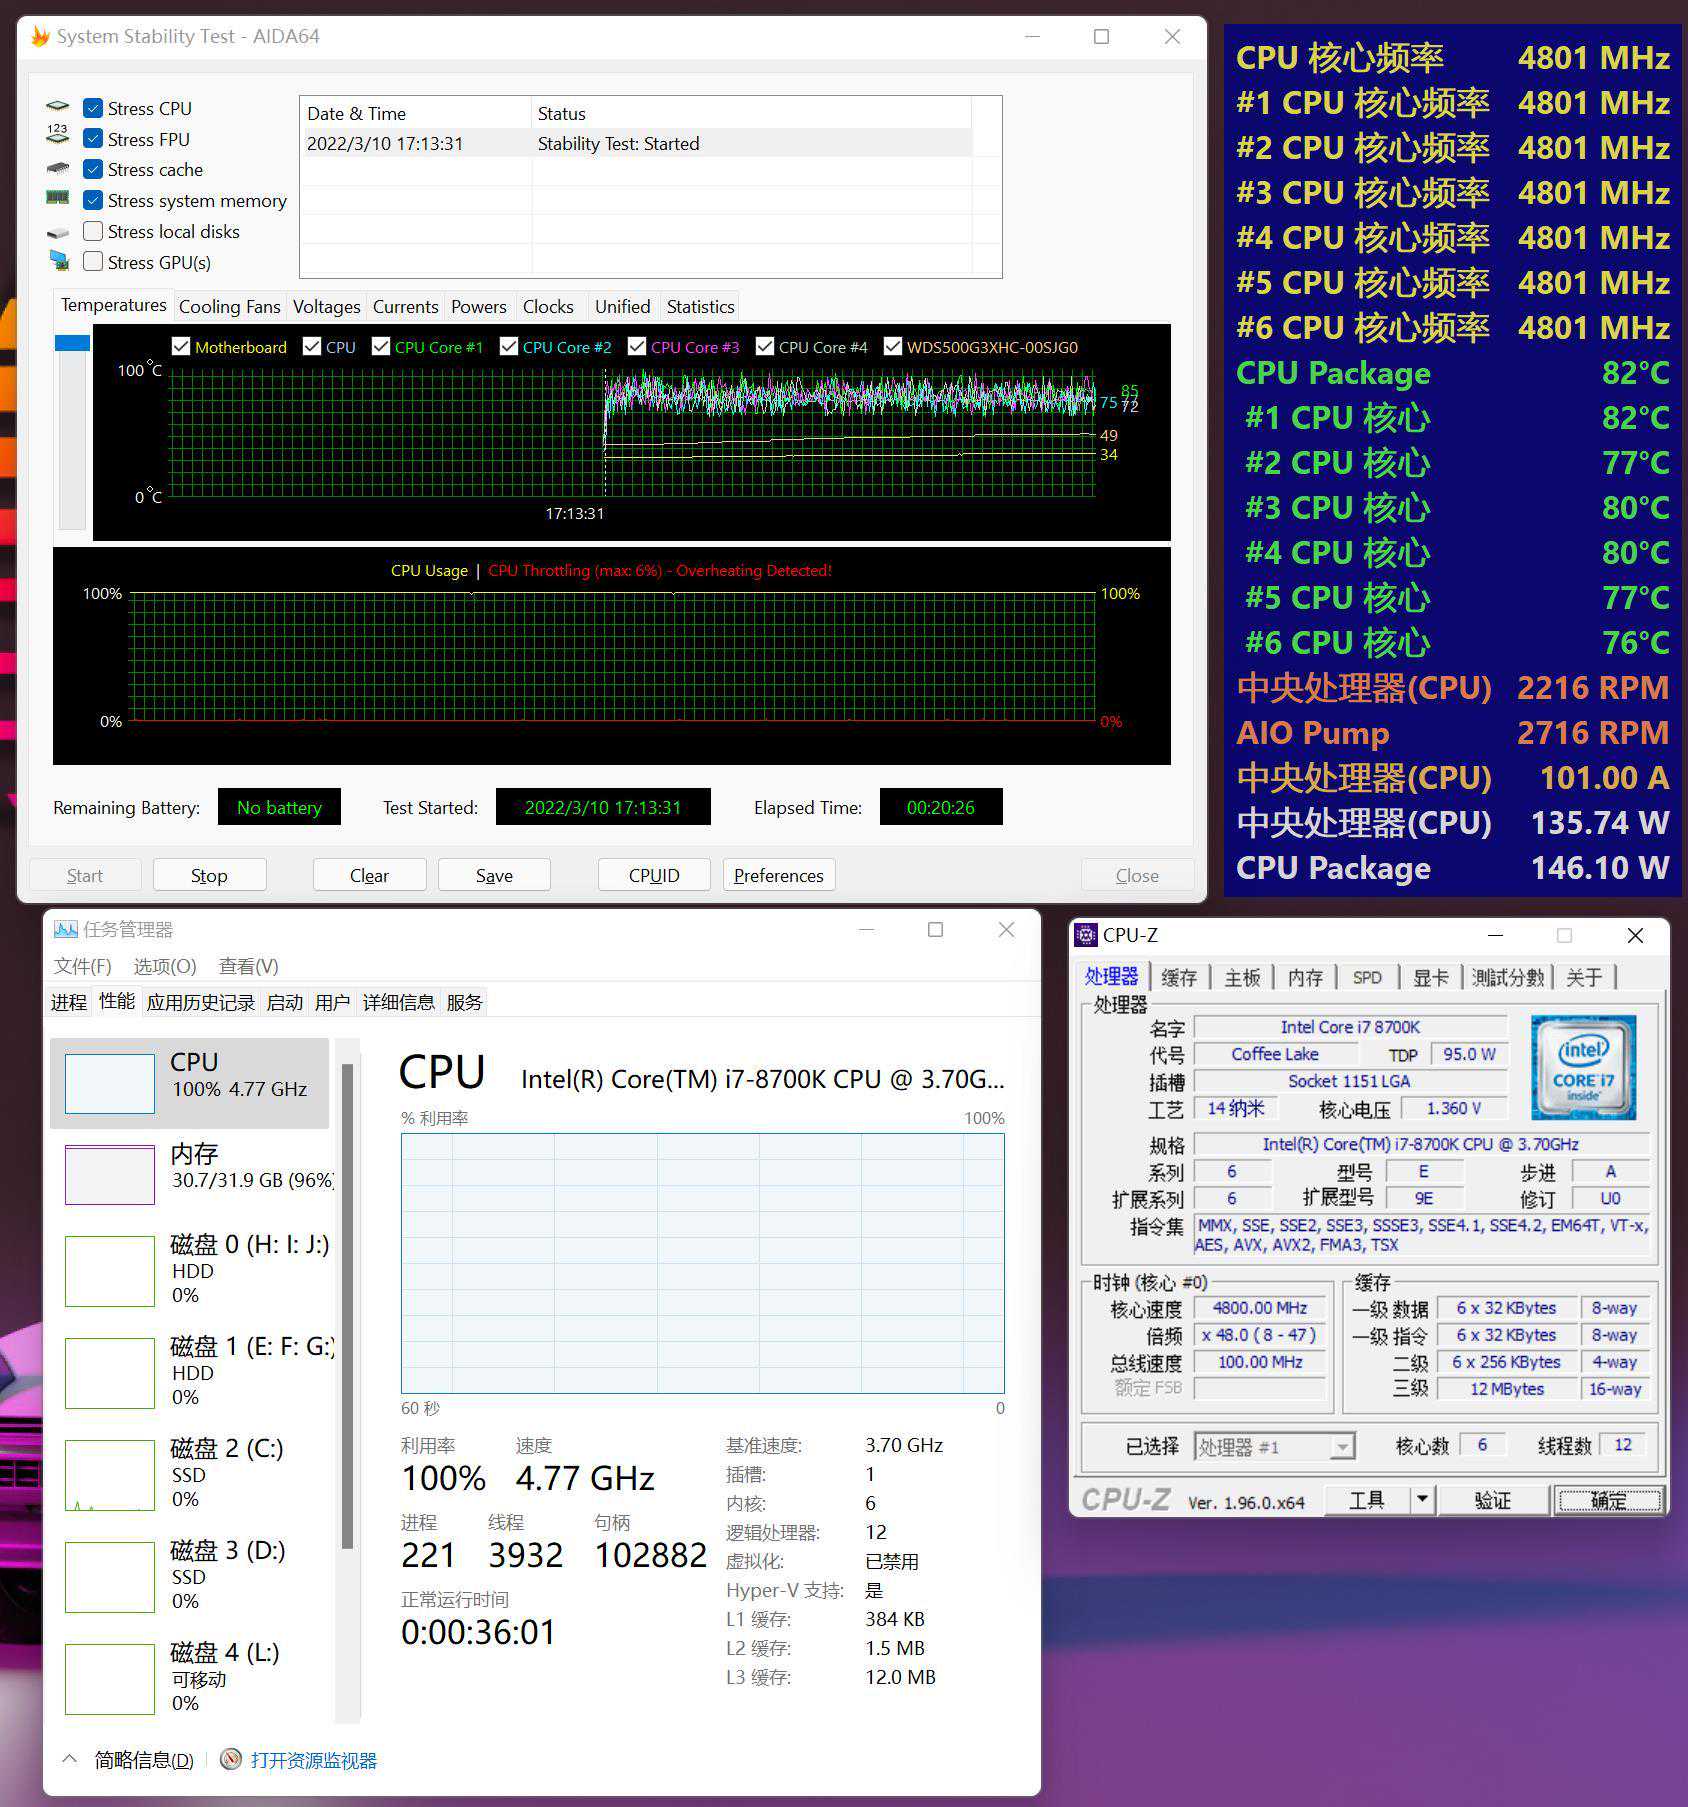This screenshot has width=1688, height=1807.
Task: Stop the stability test
Action: [x=209, y=875]
